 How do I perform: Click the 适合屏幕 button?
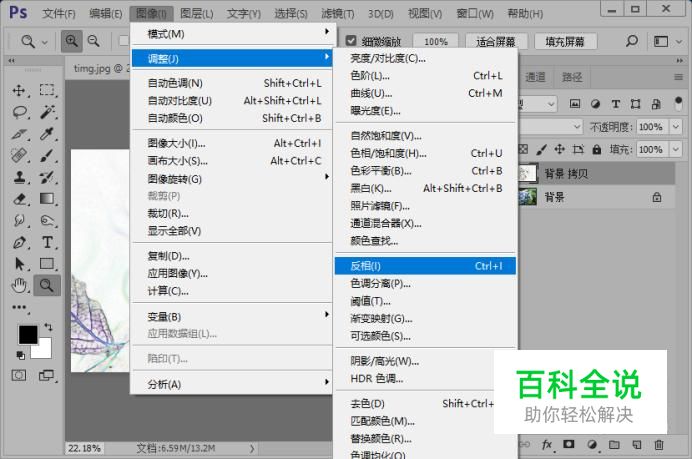tap(496, 41)
